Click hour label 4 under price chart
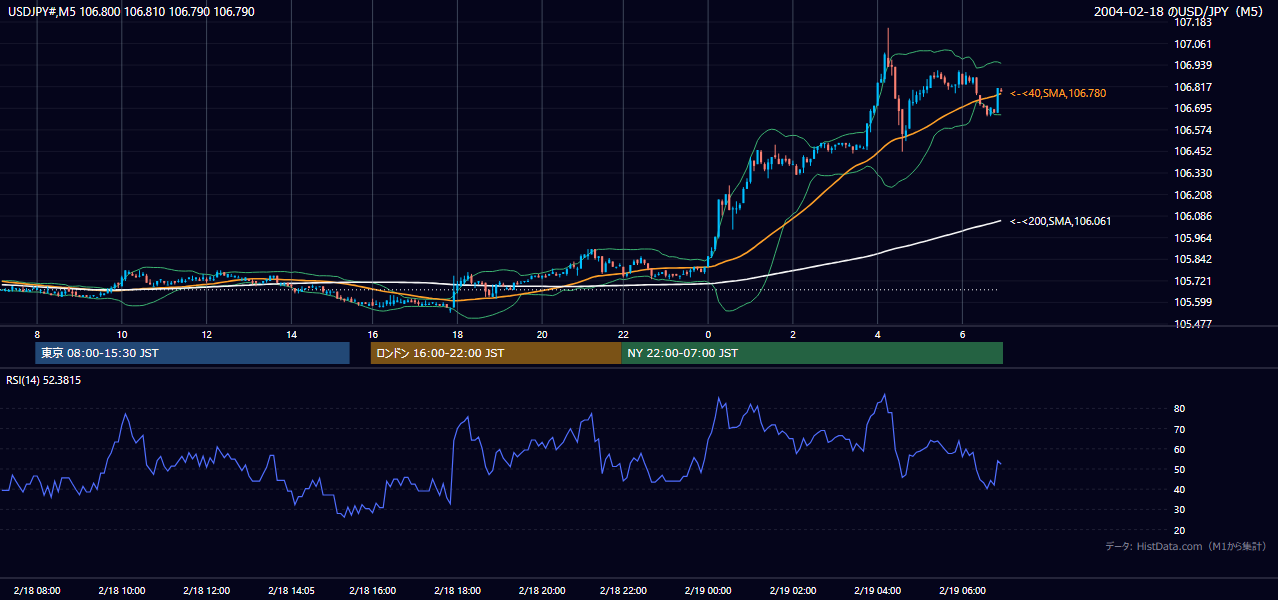Image resolution: width=1278 pixels, height=600 pixels. click(877, 334)
